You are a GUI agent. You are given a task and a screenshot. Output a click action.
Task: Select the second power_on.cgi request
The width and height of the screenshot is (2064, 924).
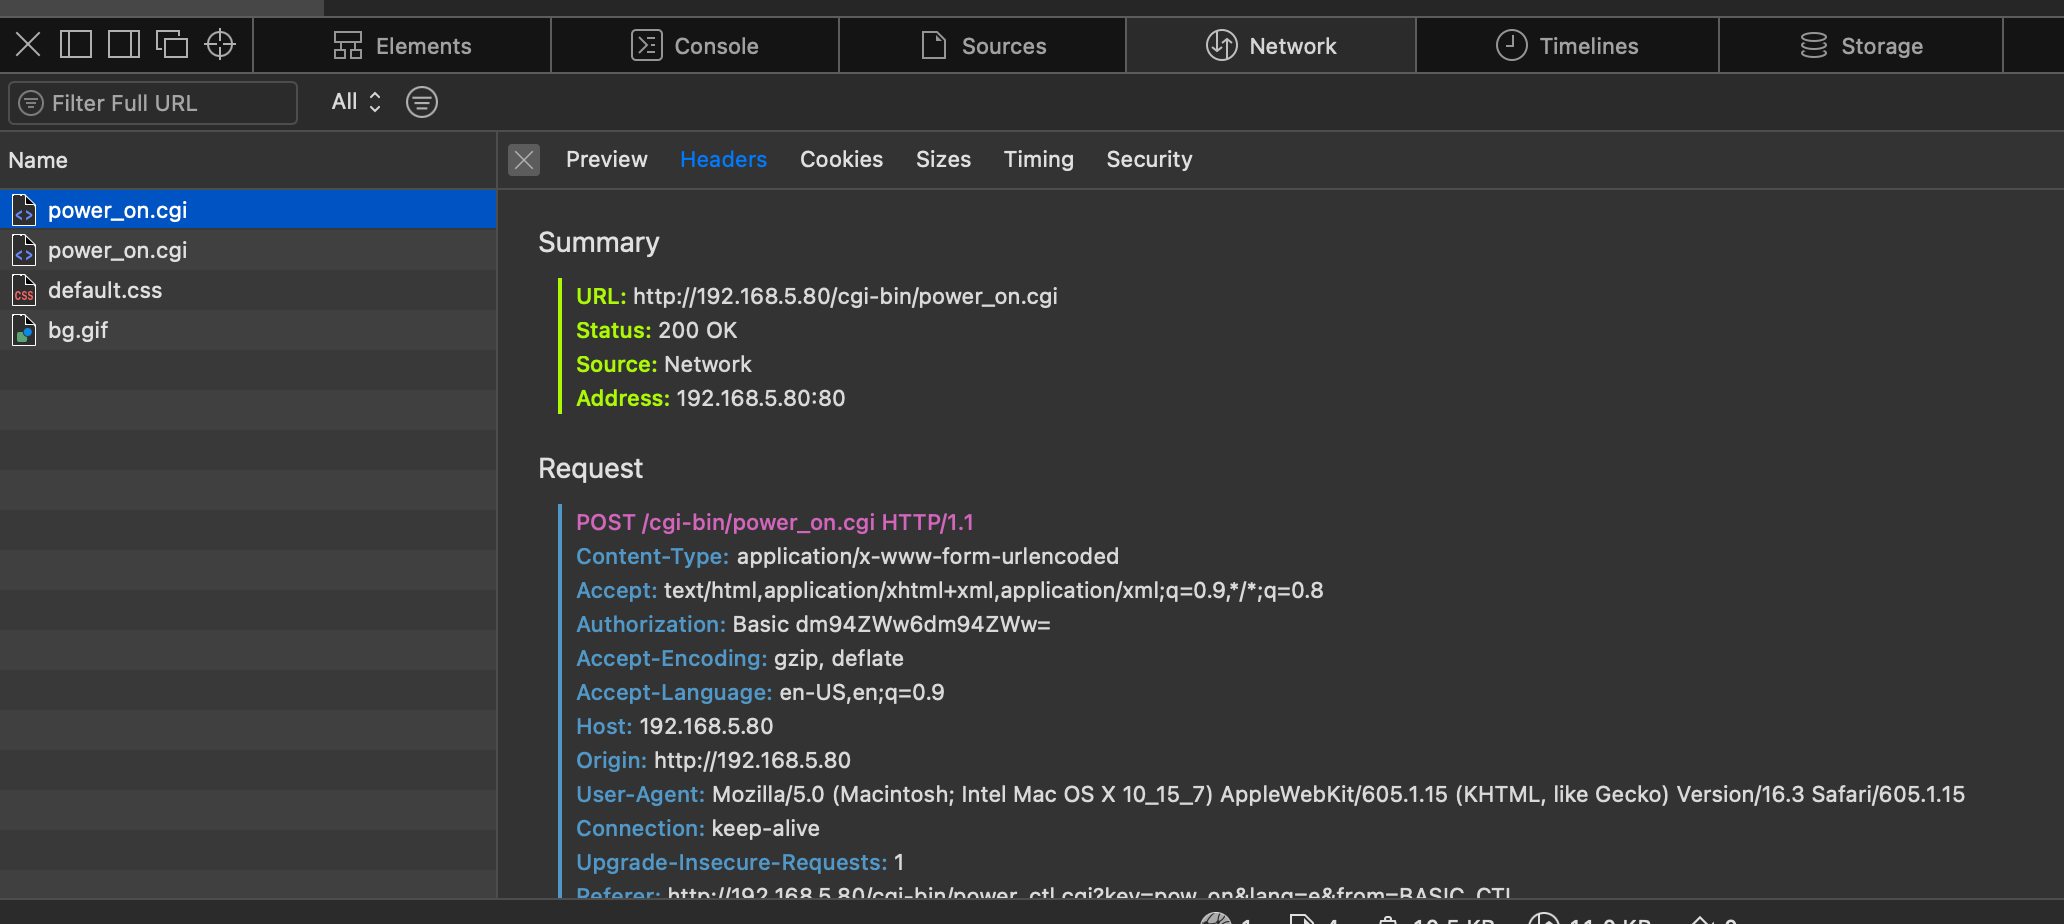point(248,250)
